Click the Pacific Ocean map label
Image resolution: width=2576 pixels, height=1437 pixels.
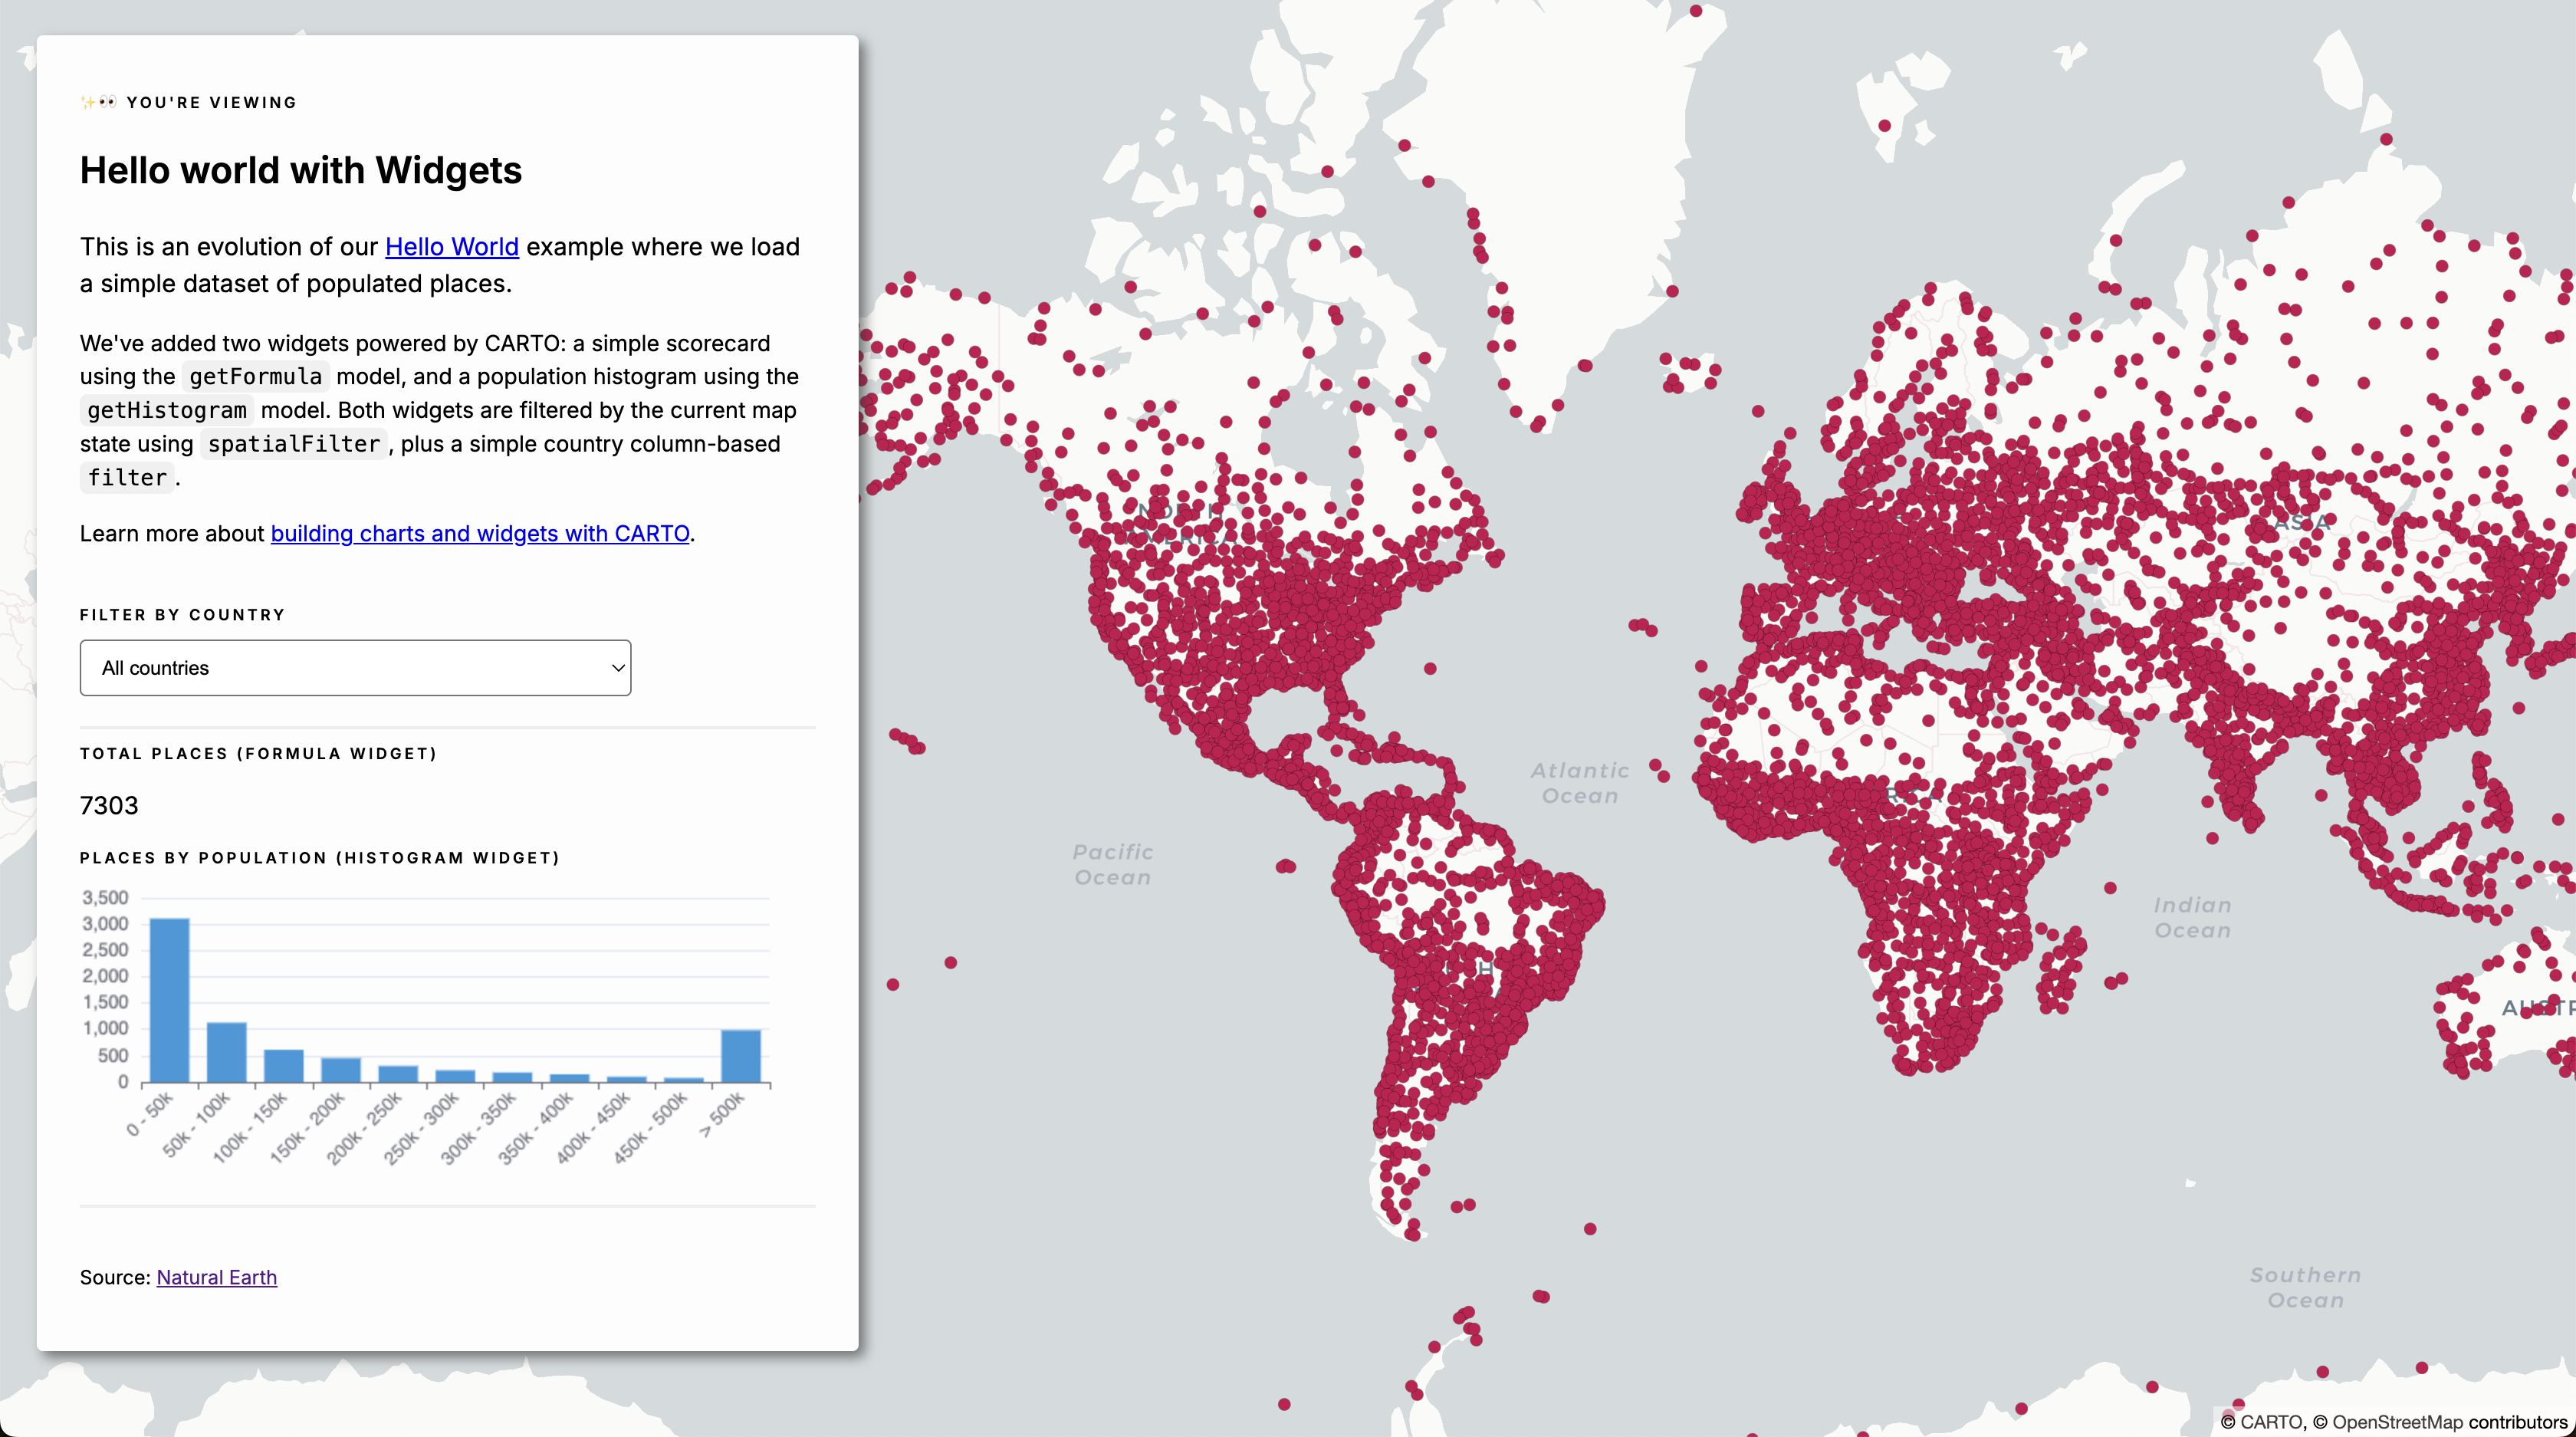(1112, 865)
